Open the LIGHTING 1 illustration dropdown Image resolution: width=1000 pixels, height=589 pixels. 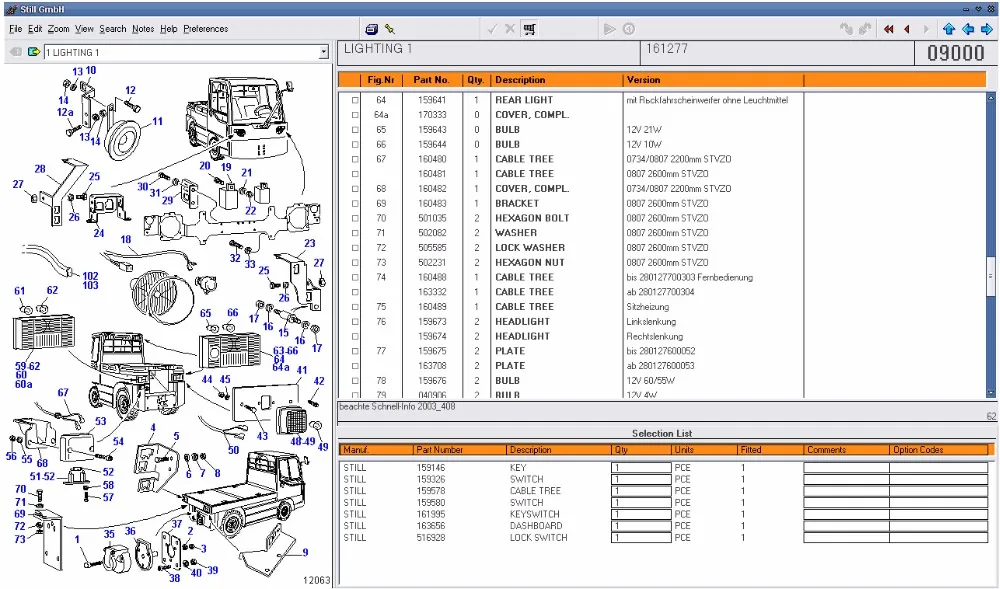pyautogui.click(x=324, y=52)
